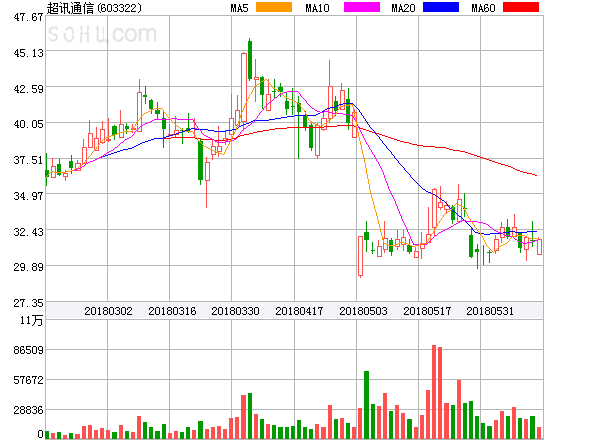Click the 42.59 price axis label
This screenshot has width=600, height=440.
(28, 89)
